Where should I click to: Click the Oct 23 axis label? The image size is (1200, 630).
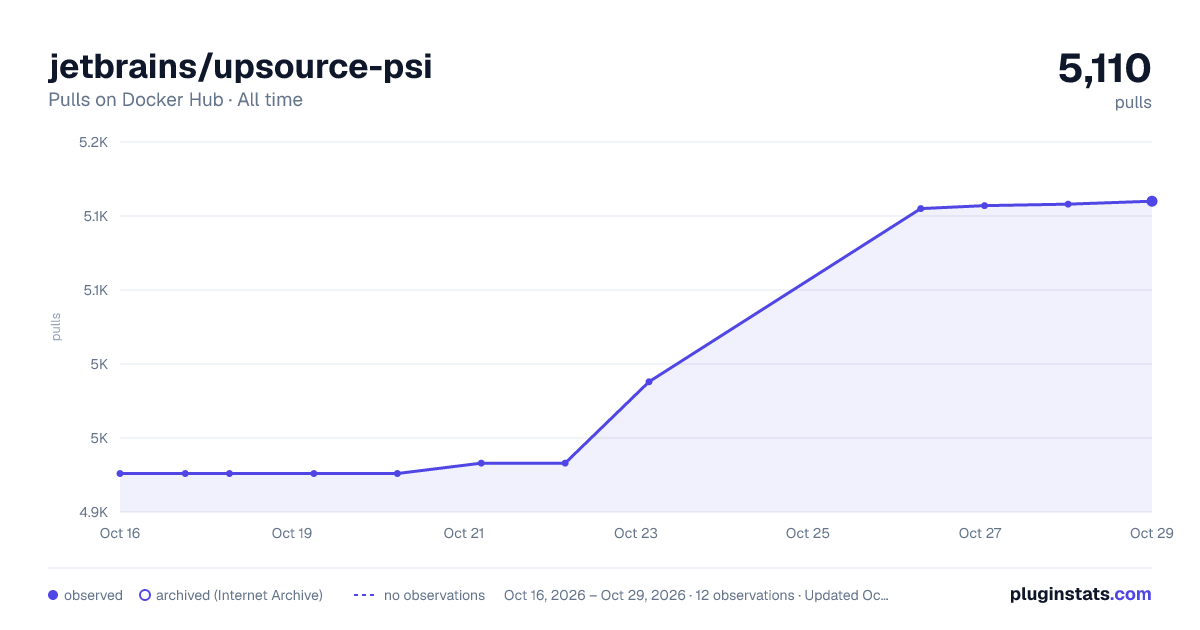(x=636, y=533)
